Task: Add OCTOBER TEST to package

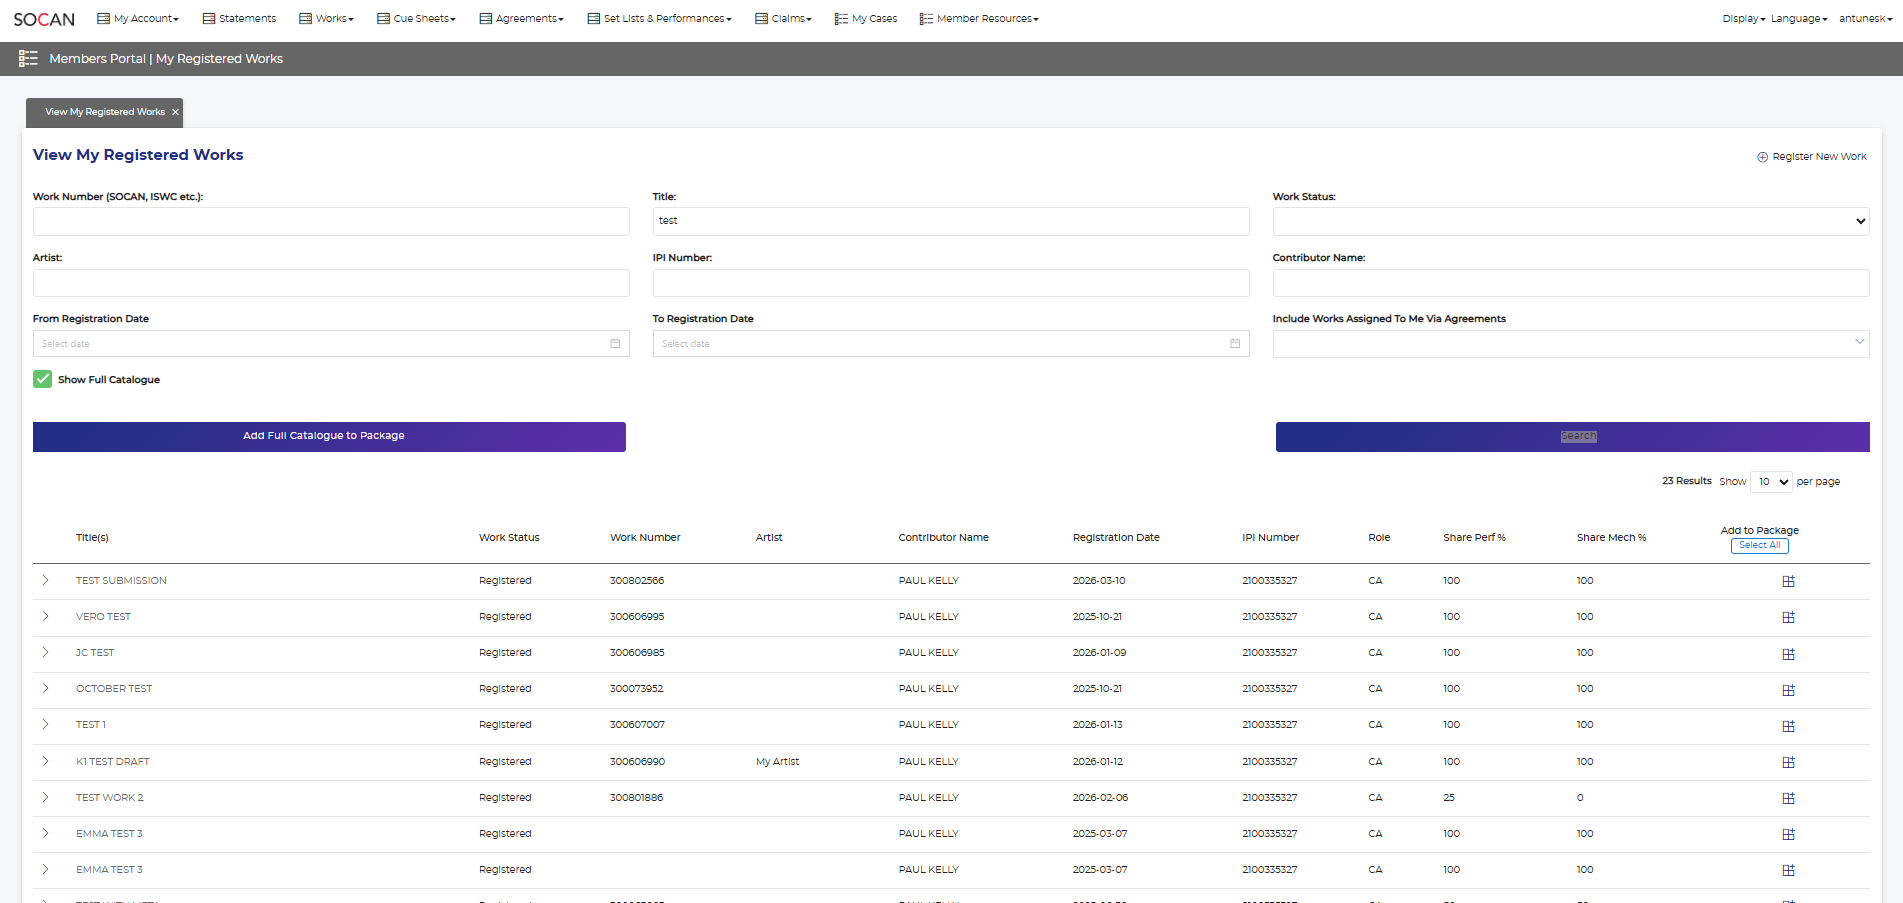Action: pos(1788,690)
